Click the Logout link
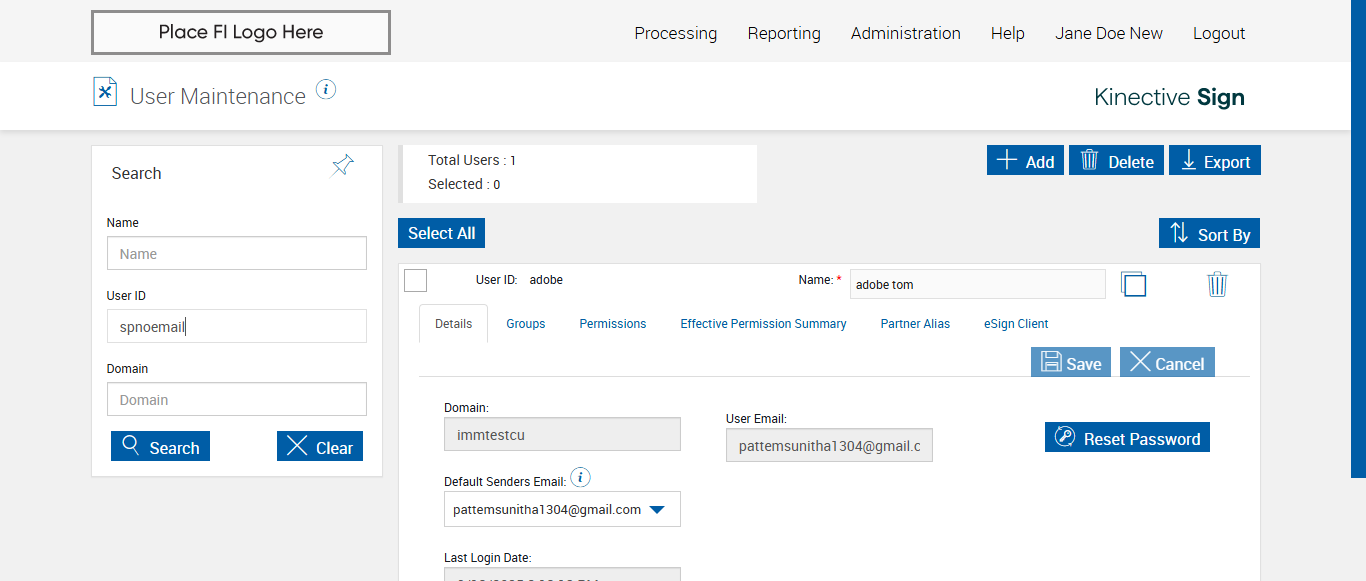Screen dimensions: 1366x581 1218,33
